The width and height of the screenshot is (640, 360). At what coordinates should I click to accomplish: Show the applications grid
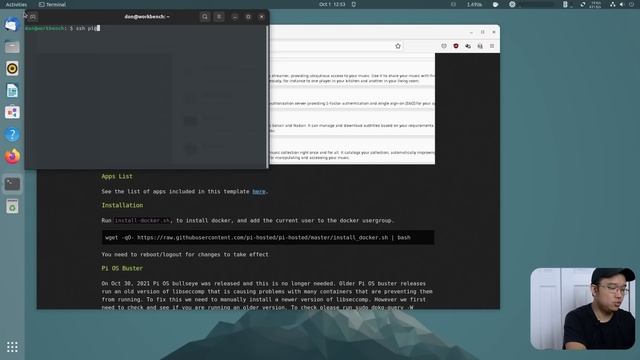pyautogui.click(x=12, y=347)
